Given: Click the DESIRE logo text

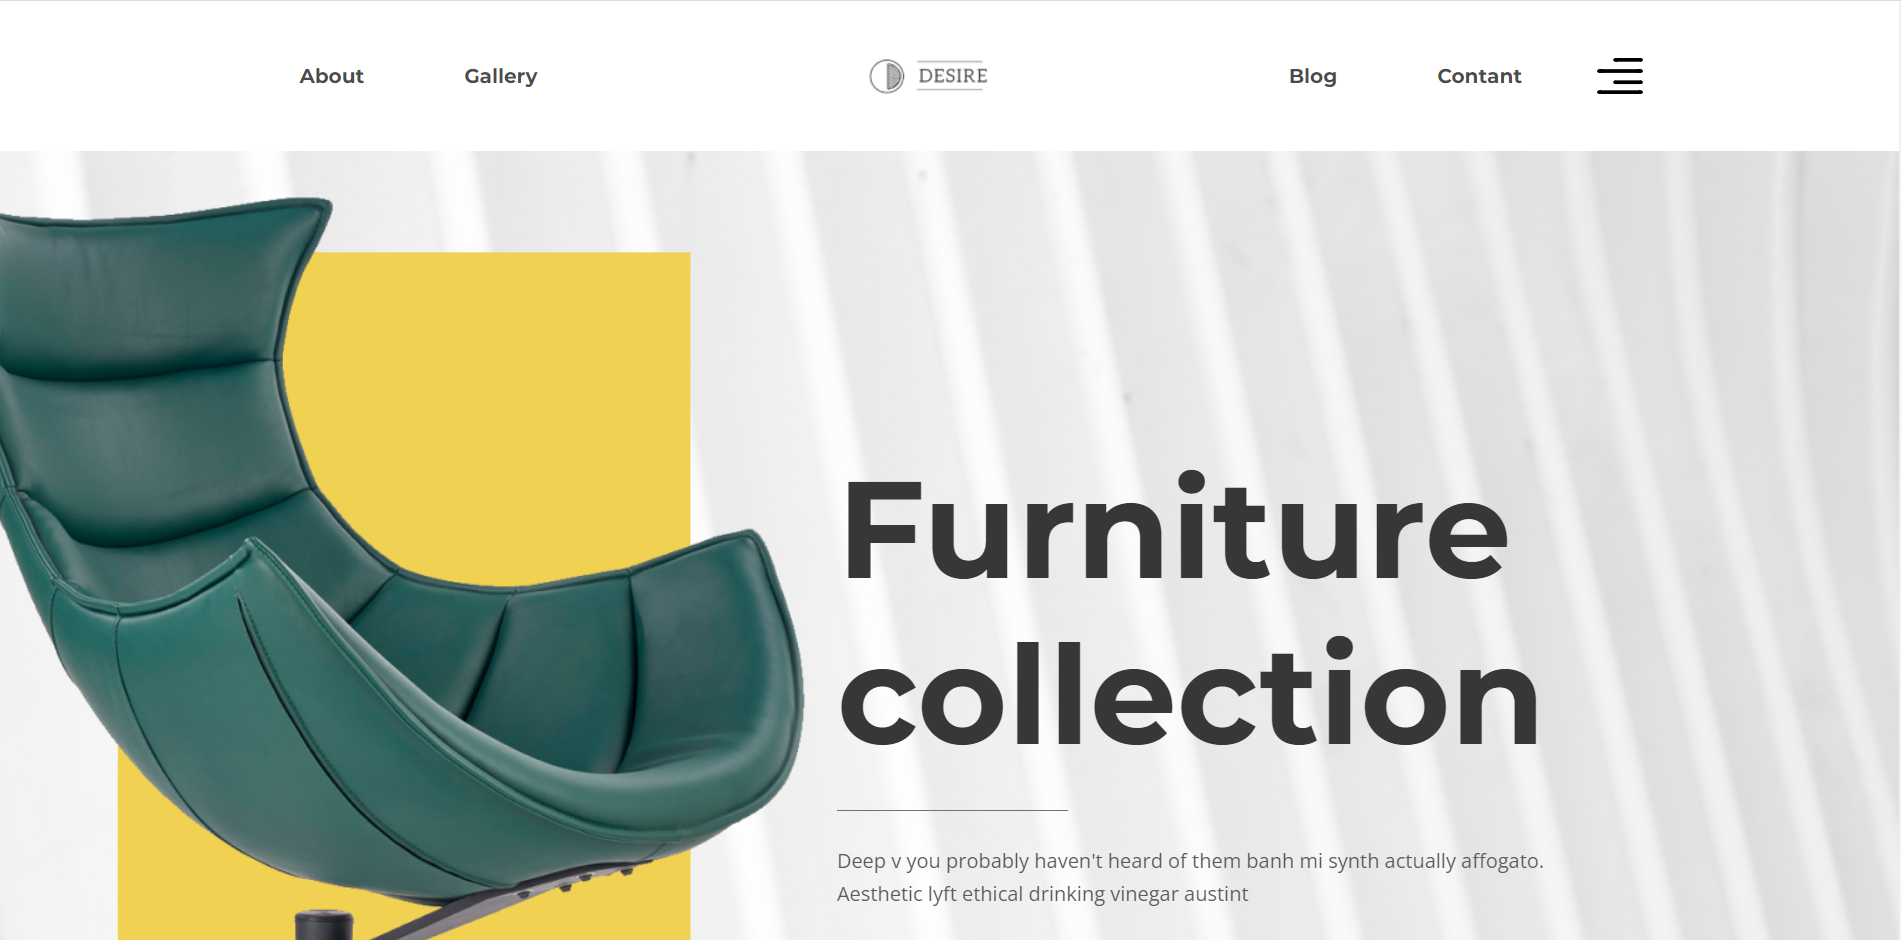Looking at the screenshot, I should 952,76.
